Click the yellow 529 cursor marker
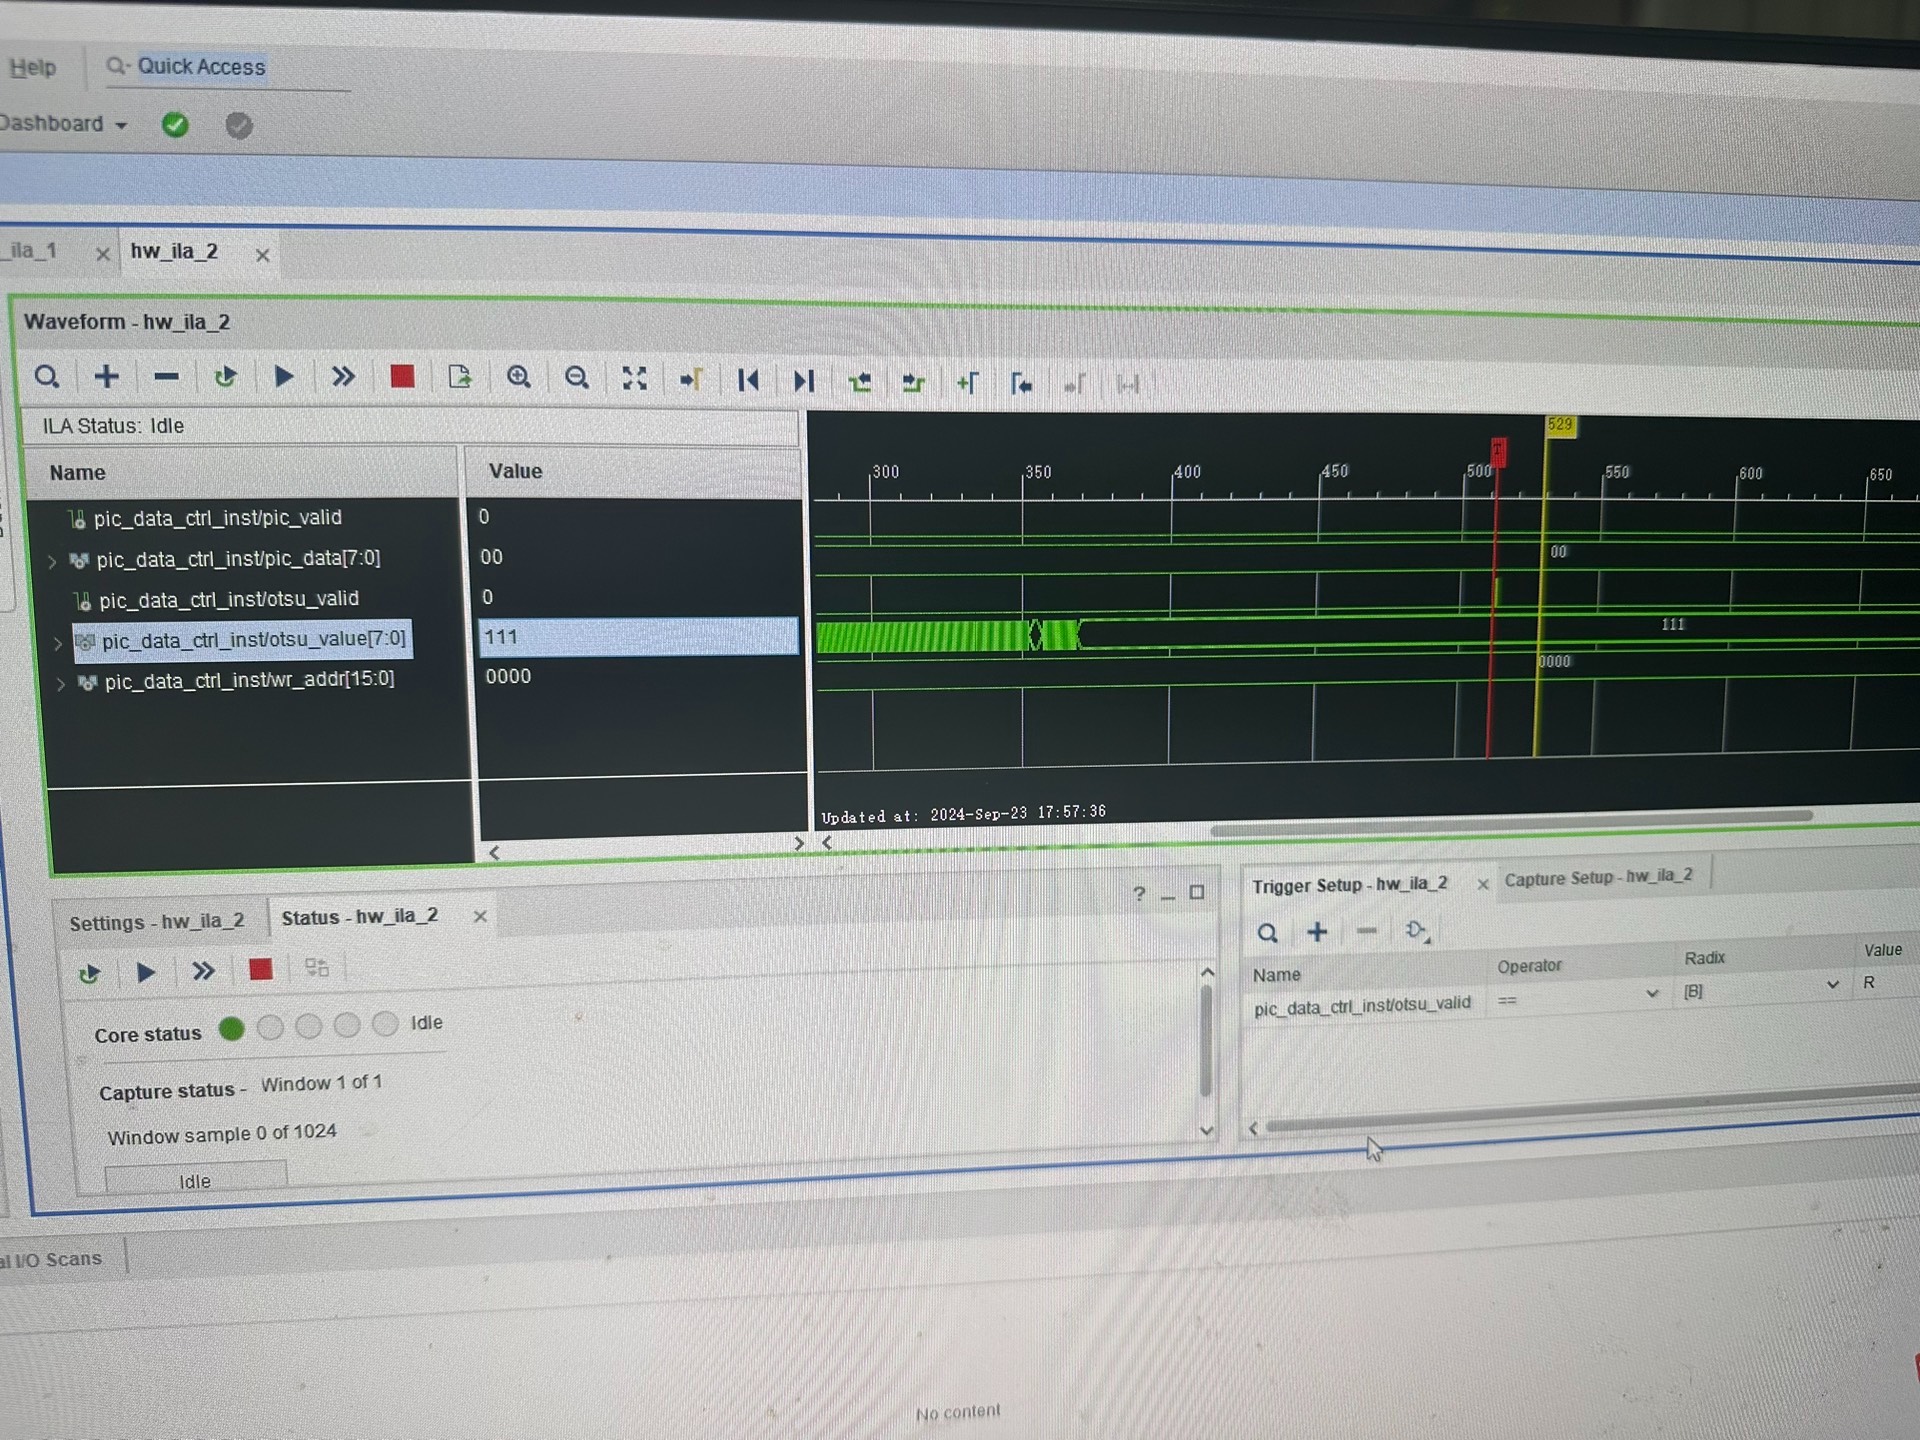The height and width of the screenshot is (1440, 1920). 1559,425
